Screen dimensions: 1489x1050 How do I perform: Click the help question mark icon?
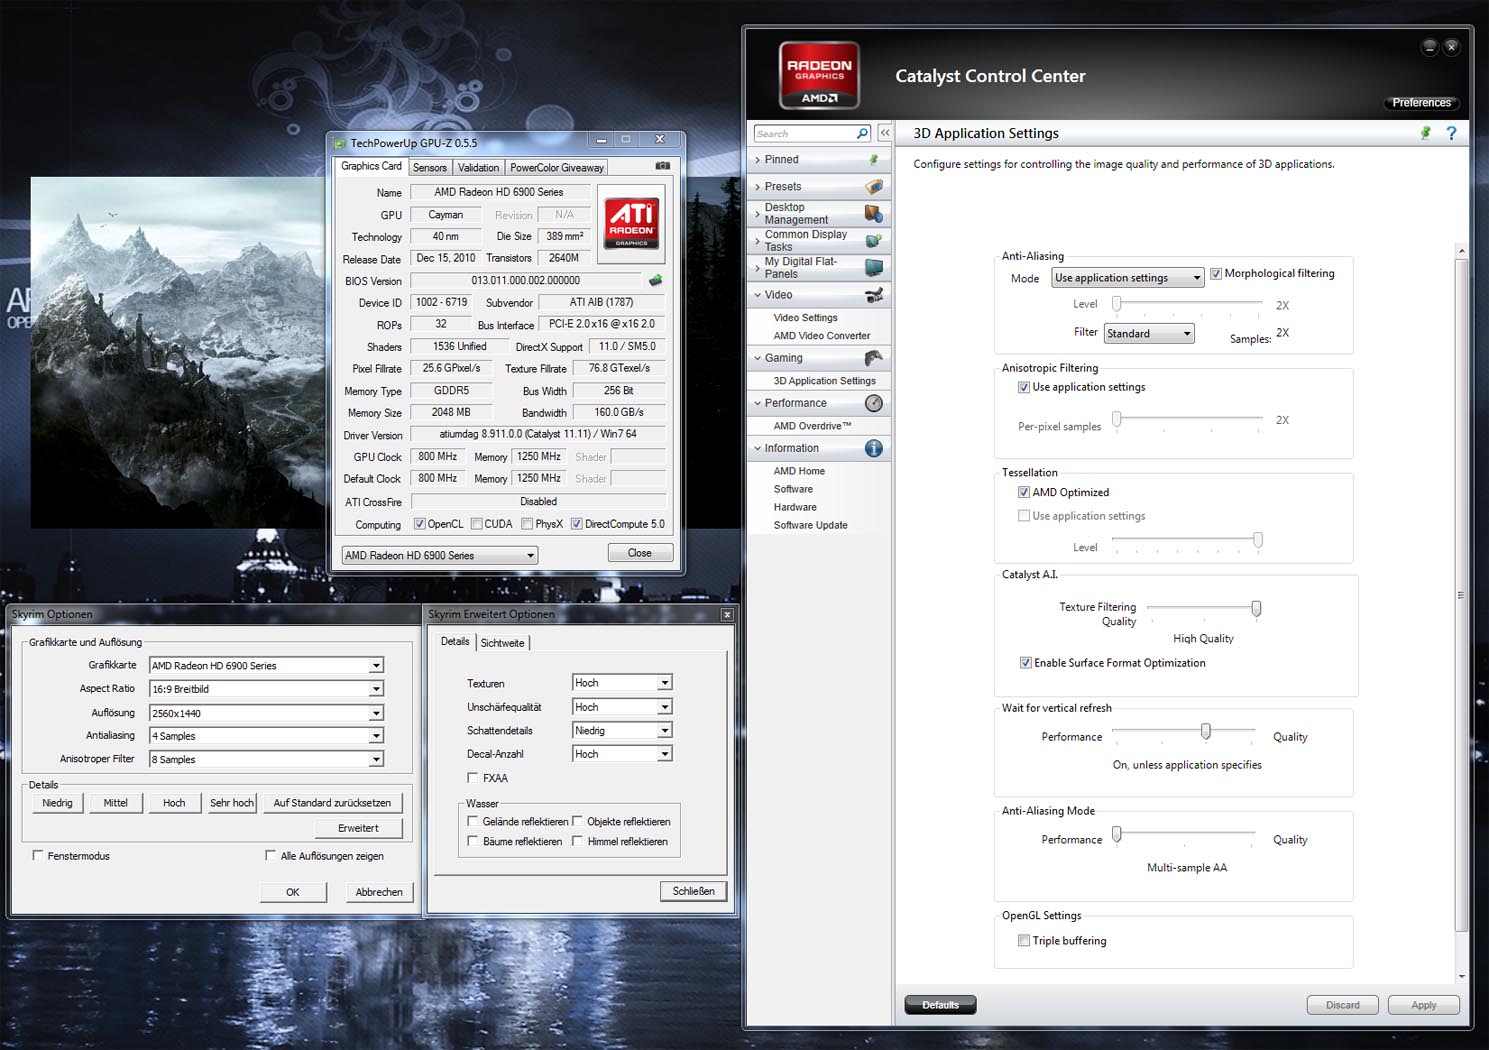coord(1451,133)
